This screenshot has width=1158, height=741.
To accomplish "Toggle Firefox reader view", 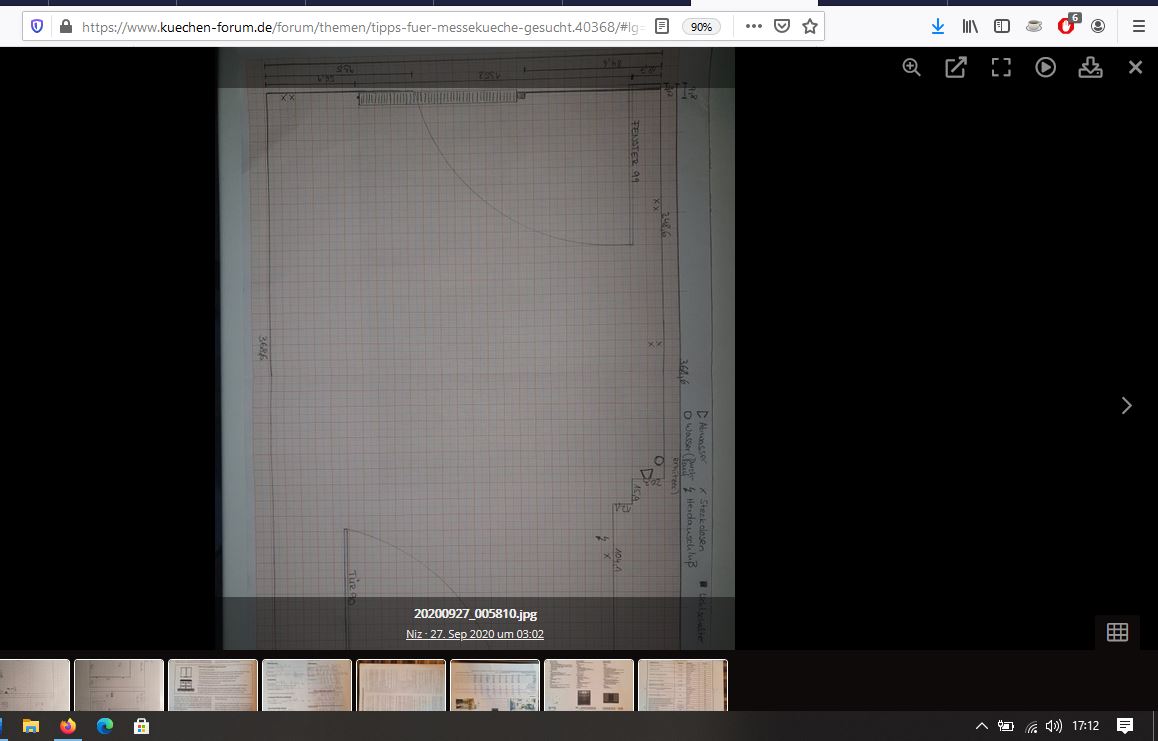I will tap(662, 27).
